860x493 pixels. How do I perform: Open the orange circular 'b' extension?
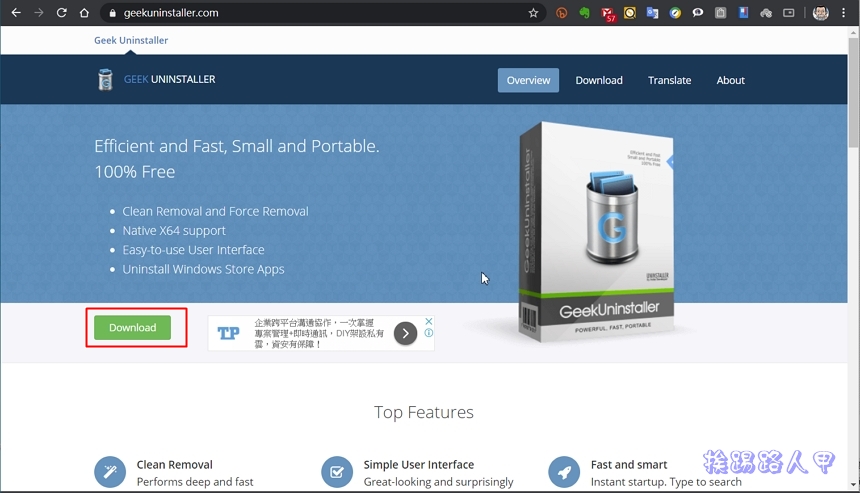[562, 13]
